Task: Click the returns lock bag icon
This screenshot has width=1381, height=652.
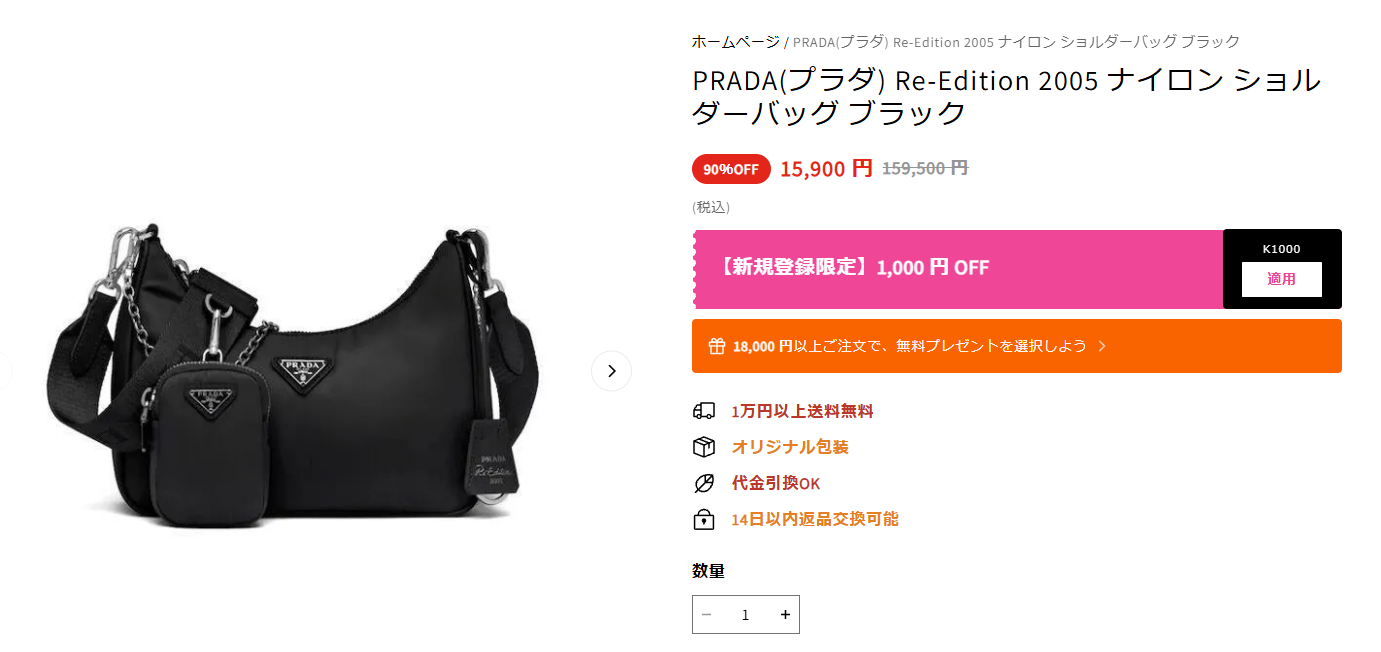Action: tap(704, 519)
